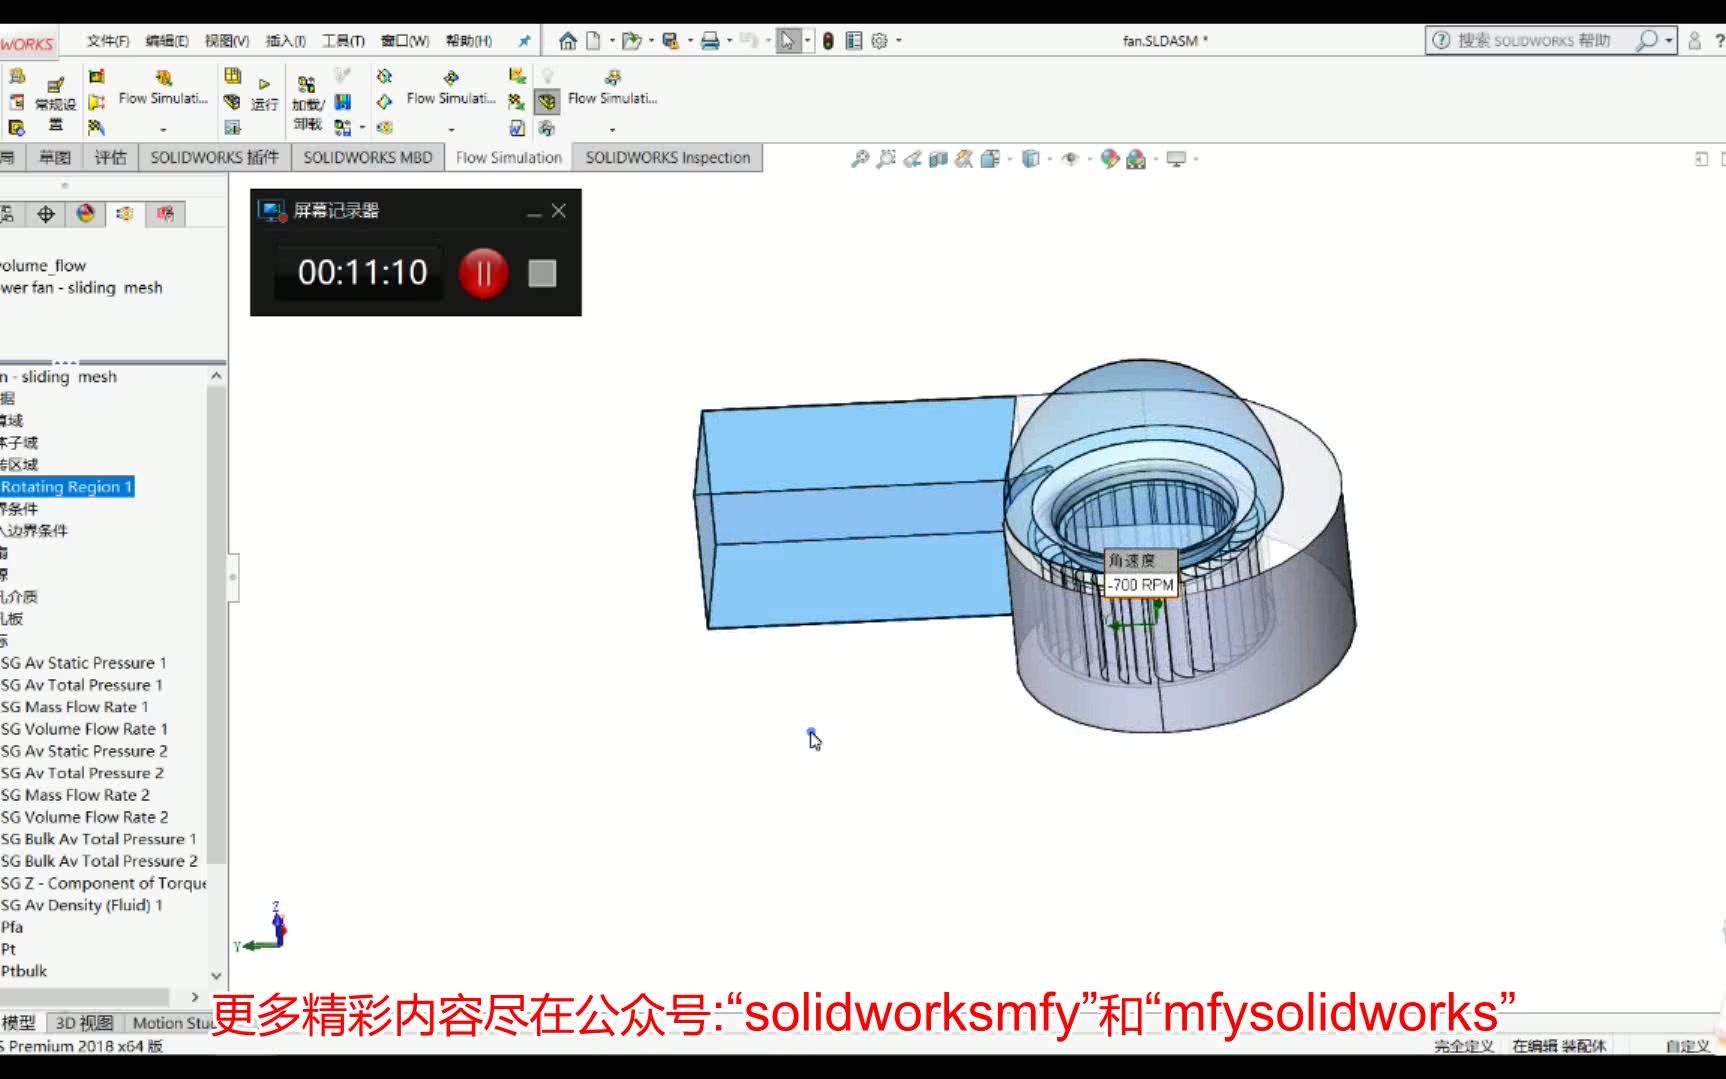Select the zoom to area magnifier icon
Image resolution: width=1726 pixels, height=1079 pixels.
[886, 158]
